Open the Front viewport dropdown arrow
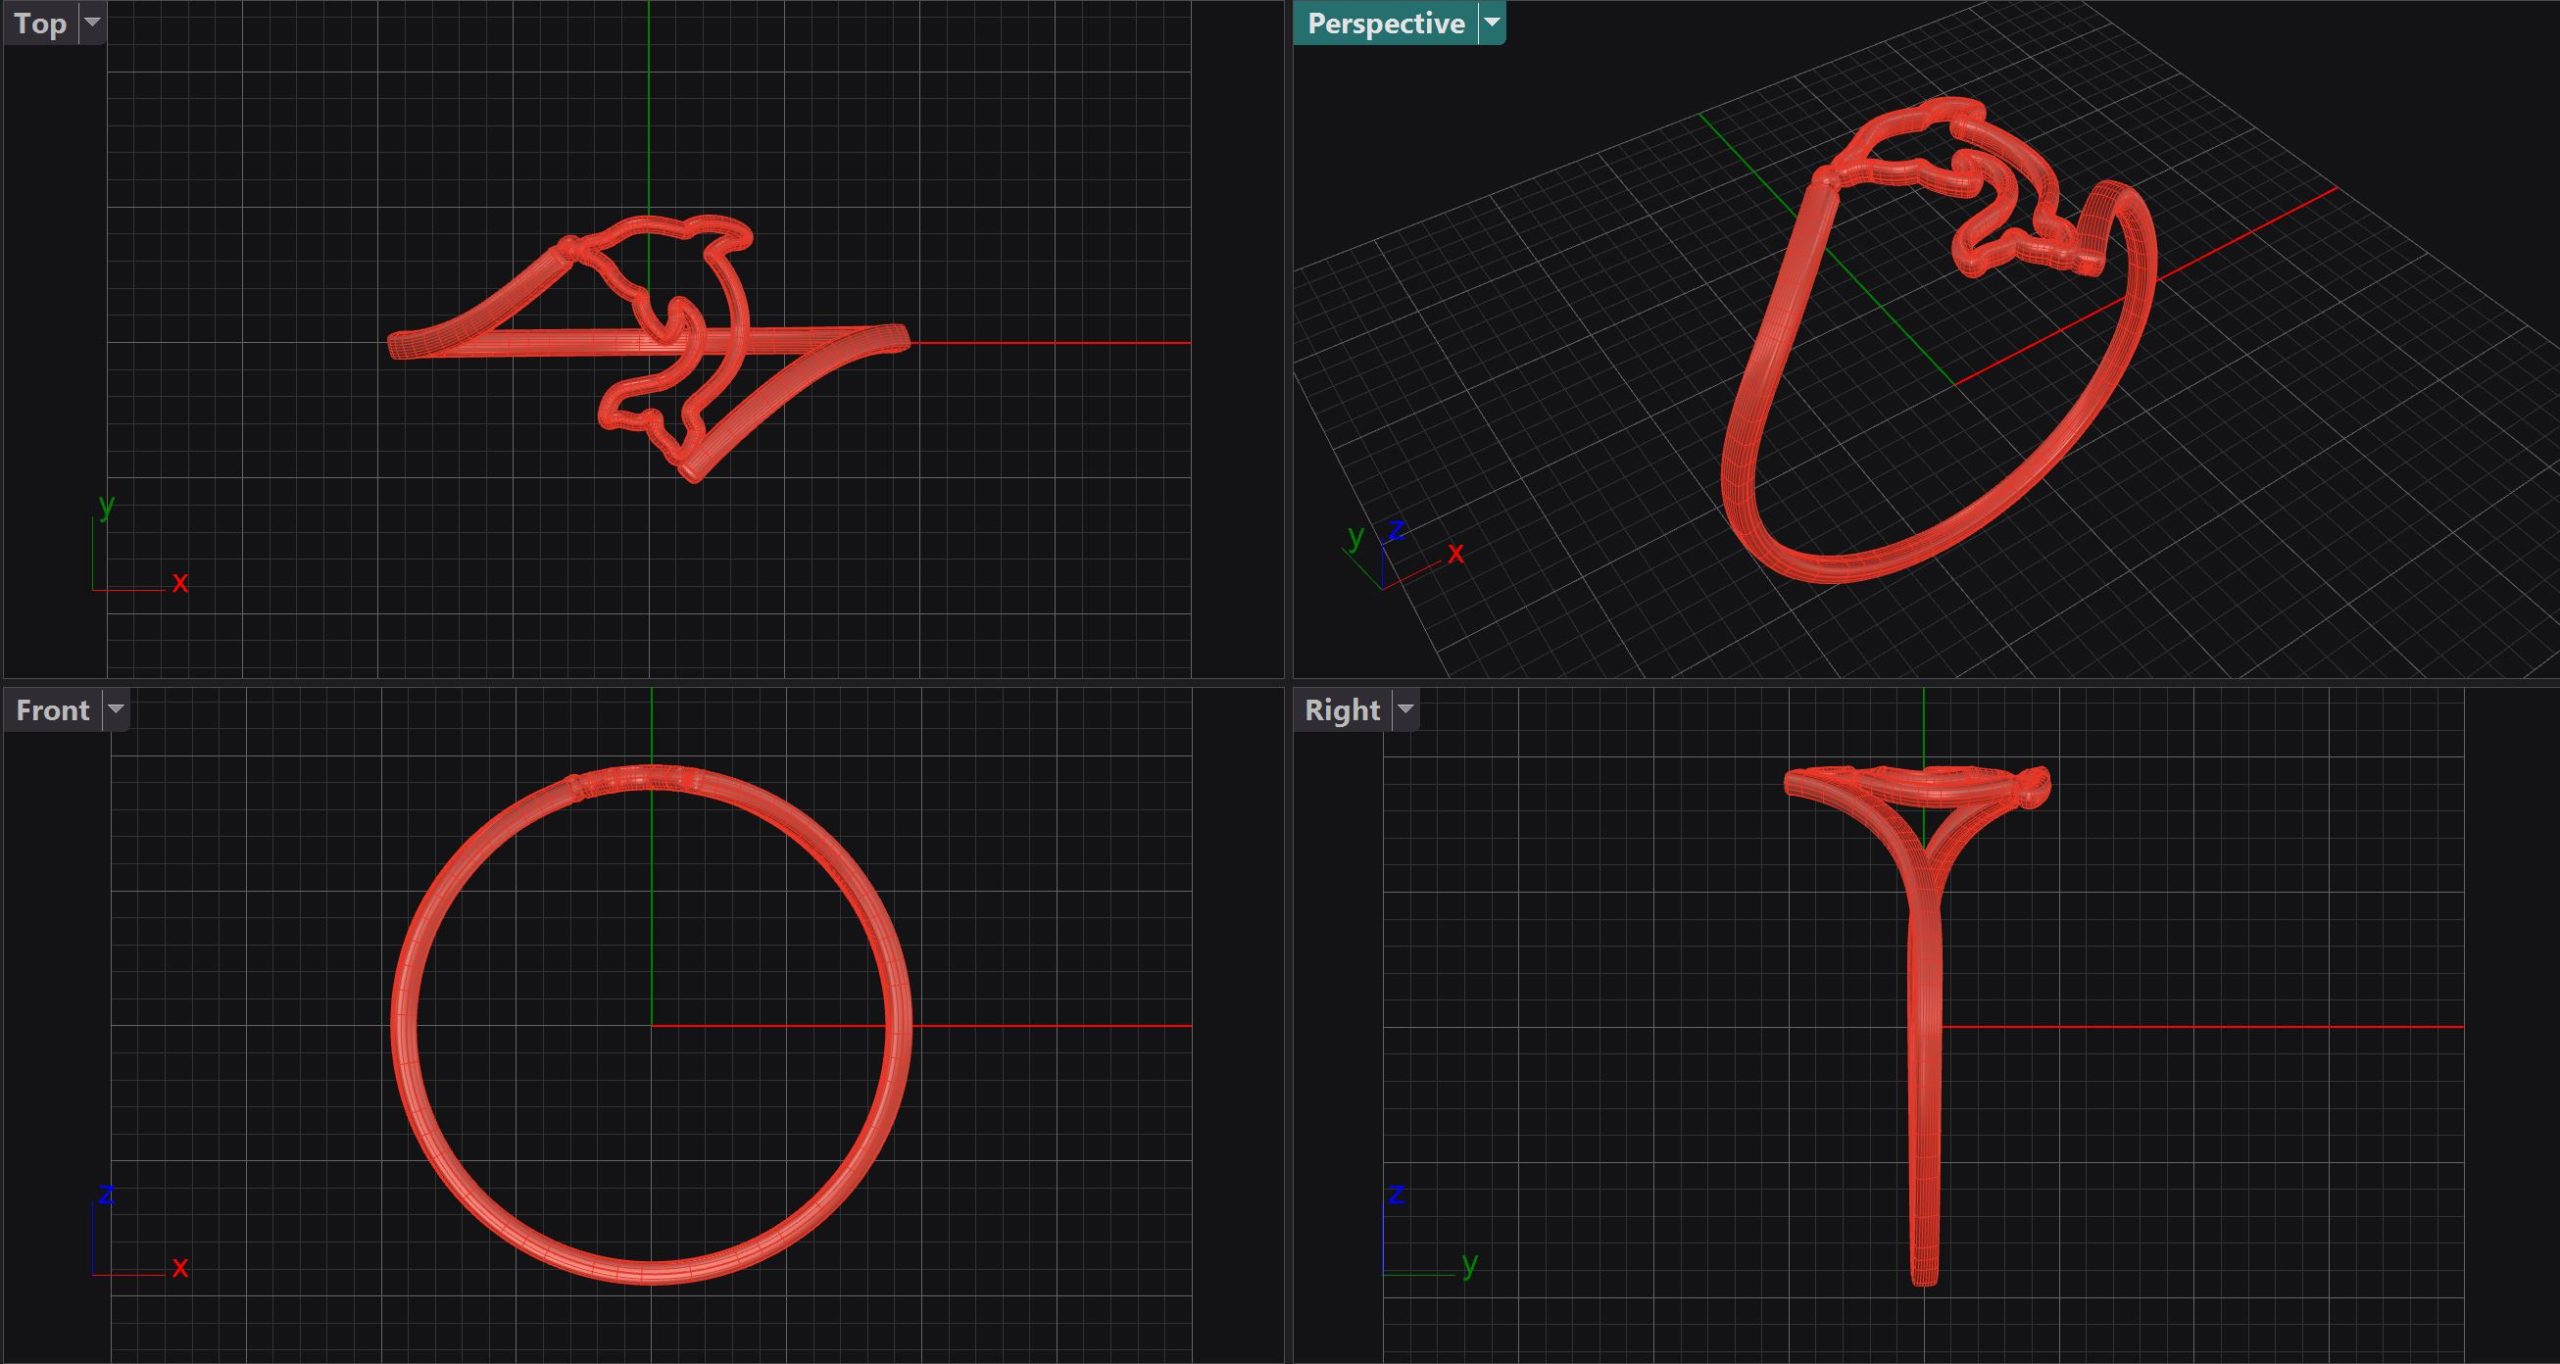Screen dimensions: 2560x1364 116,709
